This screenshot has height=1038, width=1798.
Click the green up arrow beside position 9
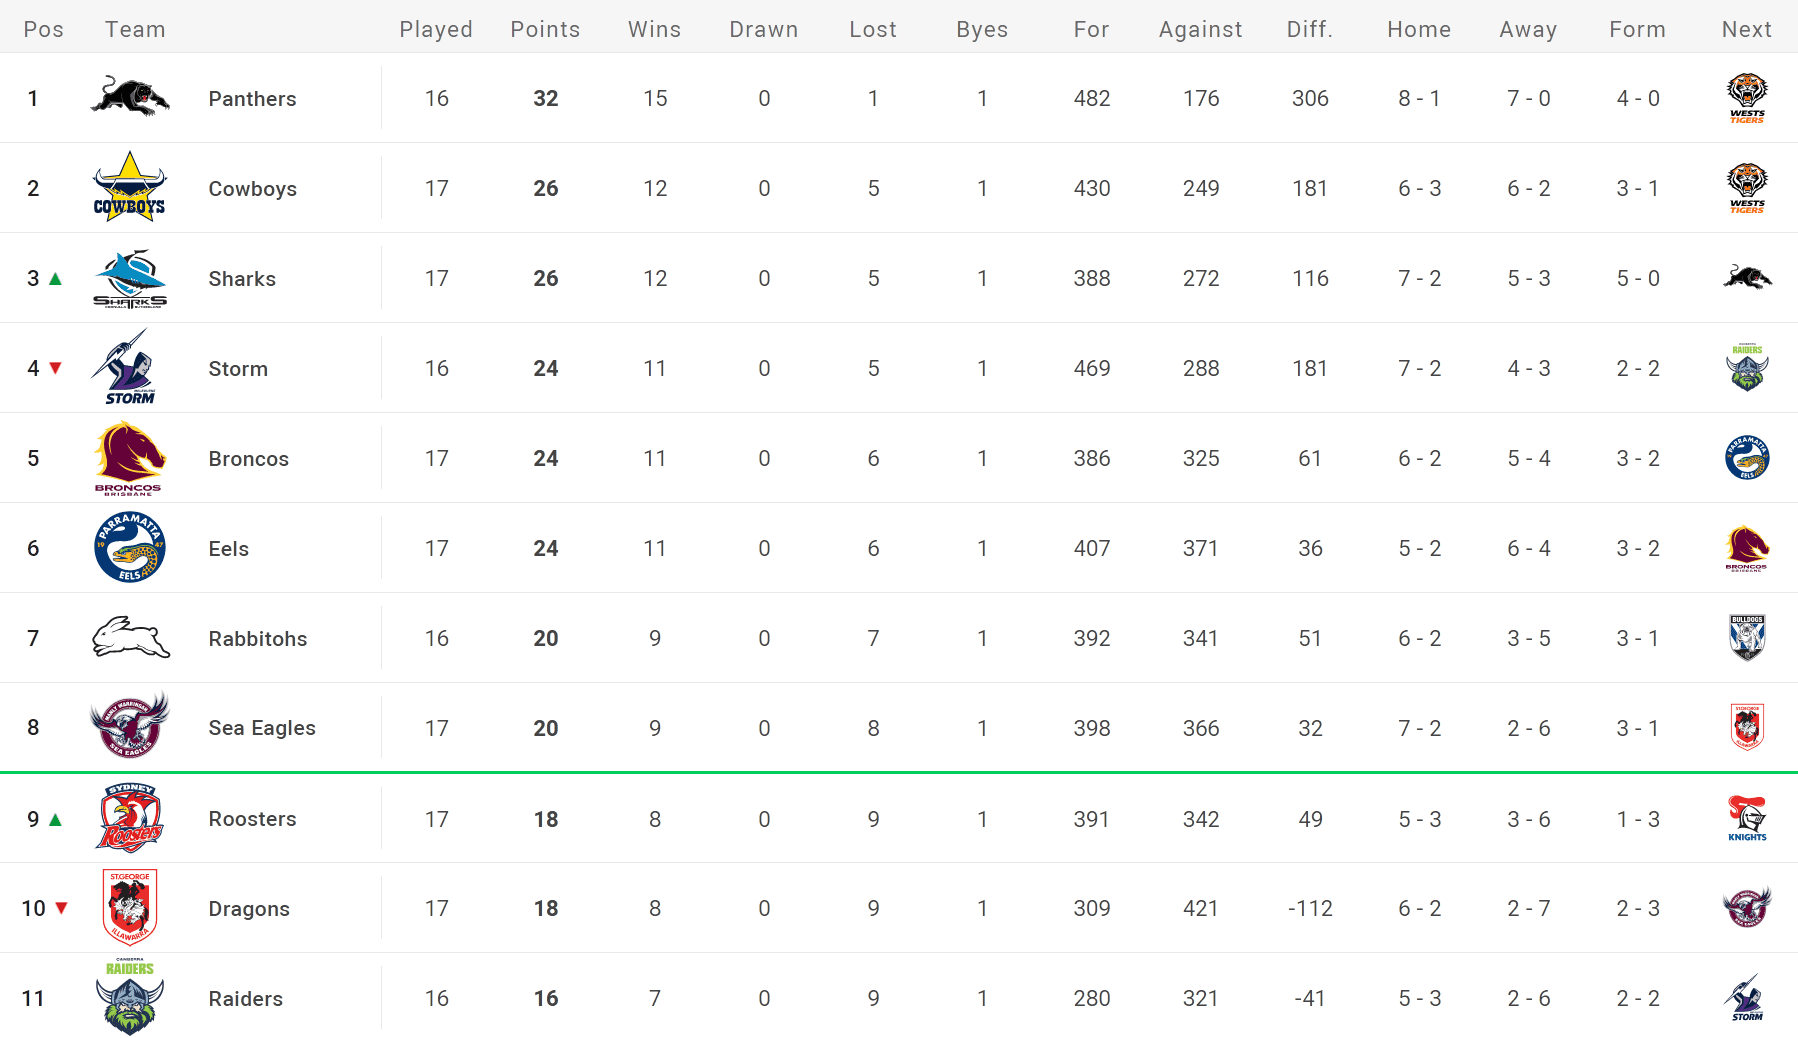click(x=56, y=819)
